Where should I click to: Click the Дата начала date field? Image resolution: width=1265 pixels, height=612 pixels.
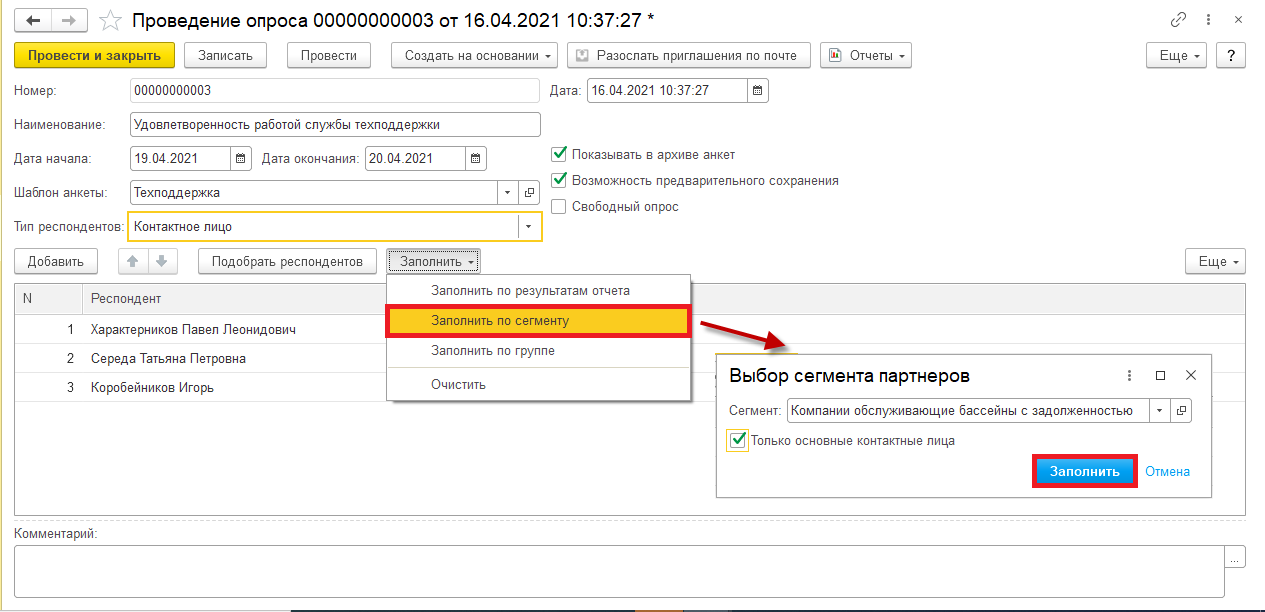coord(180,158)
